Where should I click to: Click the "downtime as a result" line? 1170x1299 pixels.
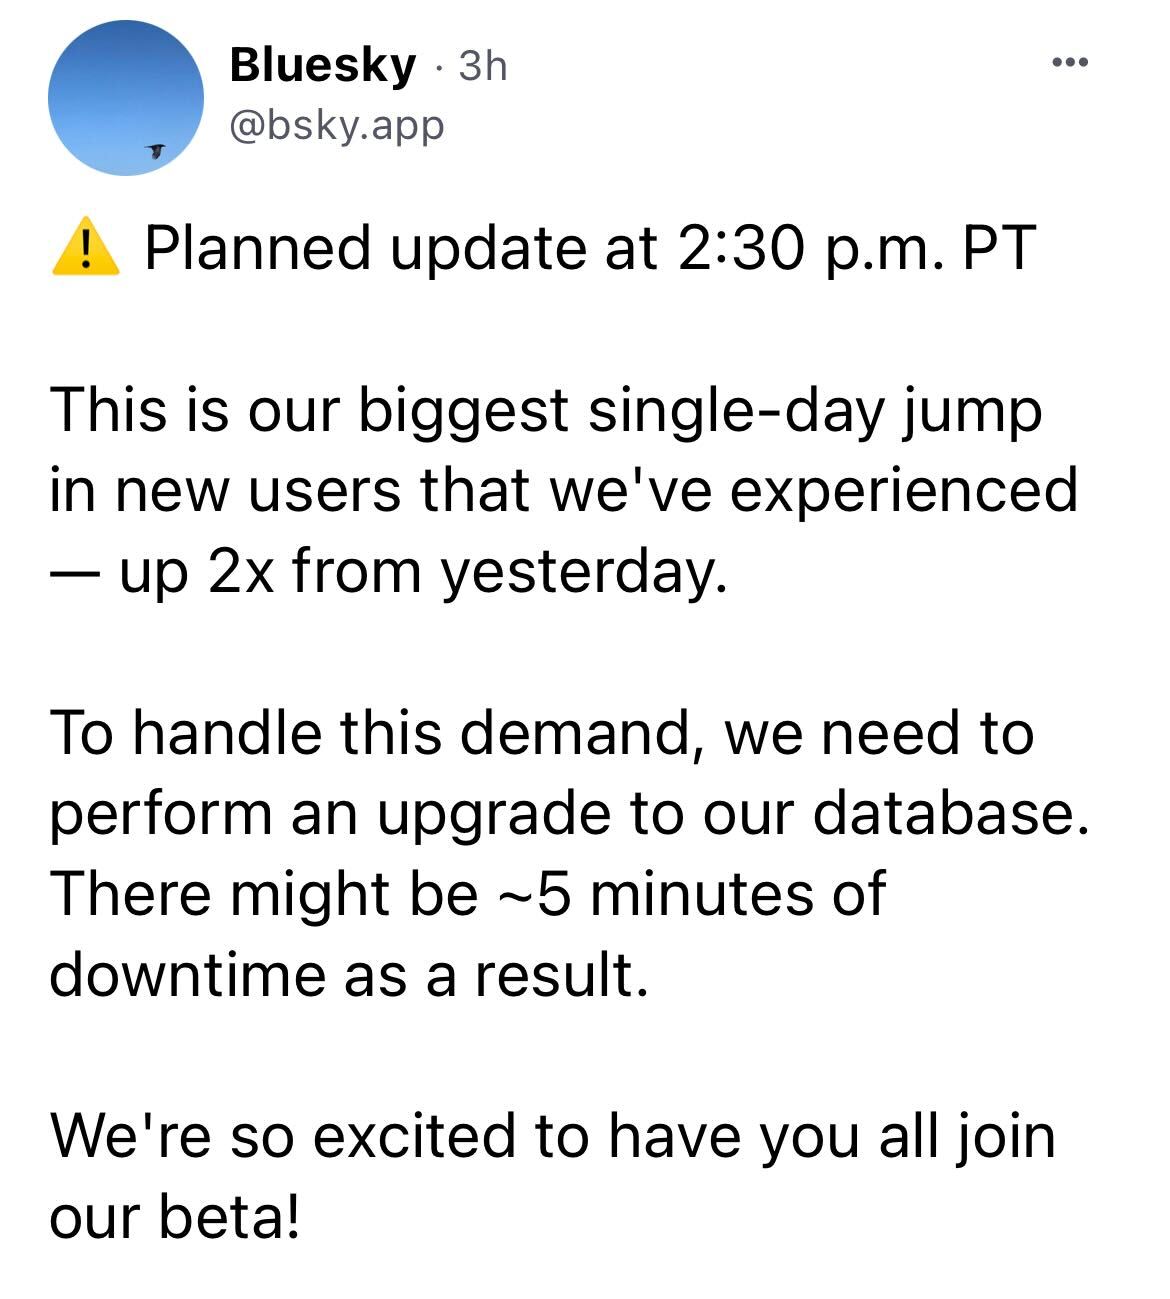coord(349,974)
